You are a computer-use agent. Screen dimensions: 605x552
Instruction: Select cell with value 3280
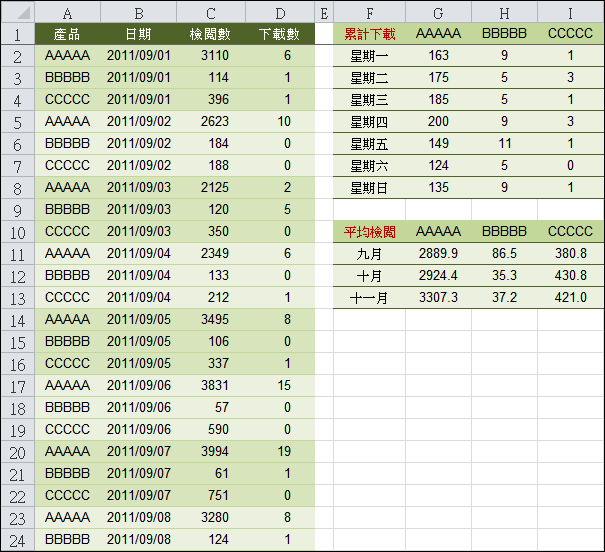pos(211,517)
